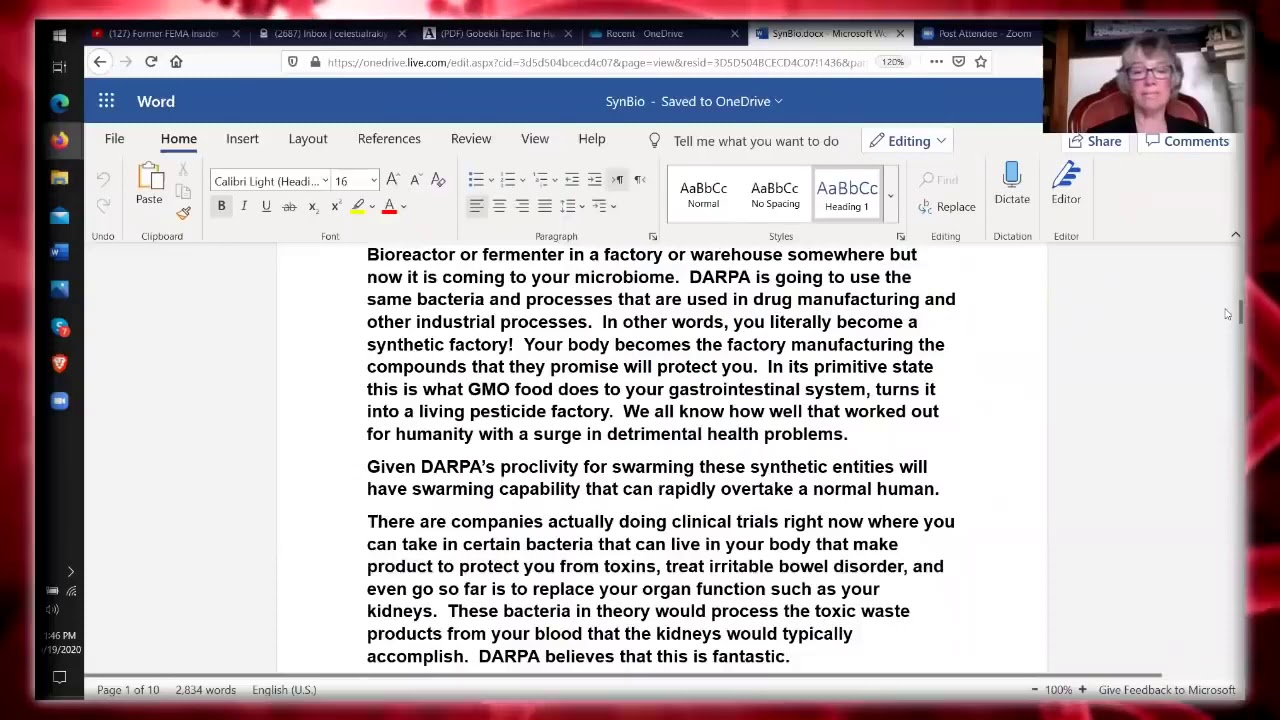
Task: Switch to the References tab
Action: point(389,139)
